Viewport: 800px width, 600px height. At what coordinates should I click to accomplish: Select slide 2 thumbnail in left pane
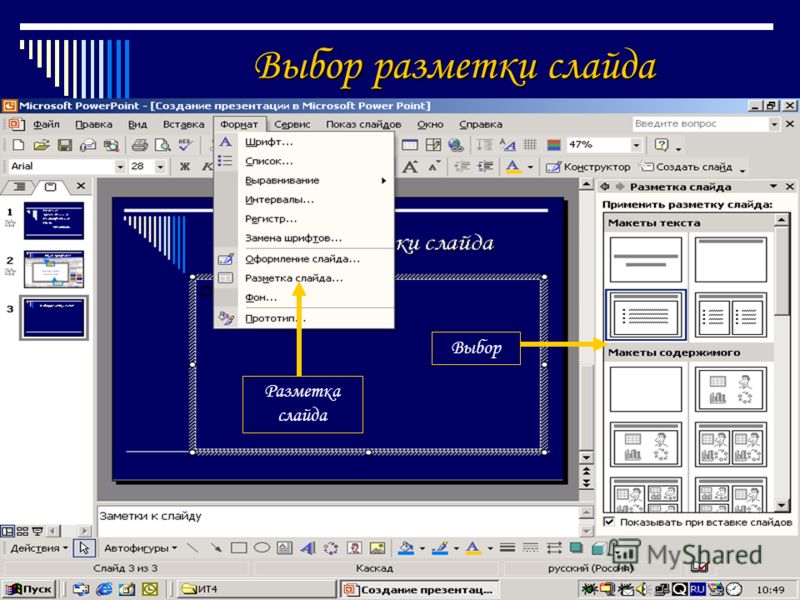click(x=54, y=269)
